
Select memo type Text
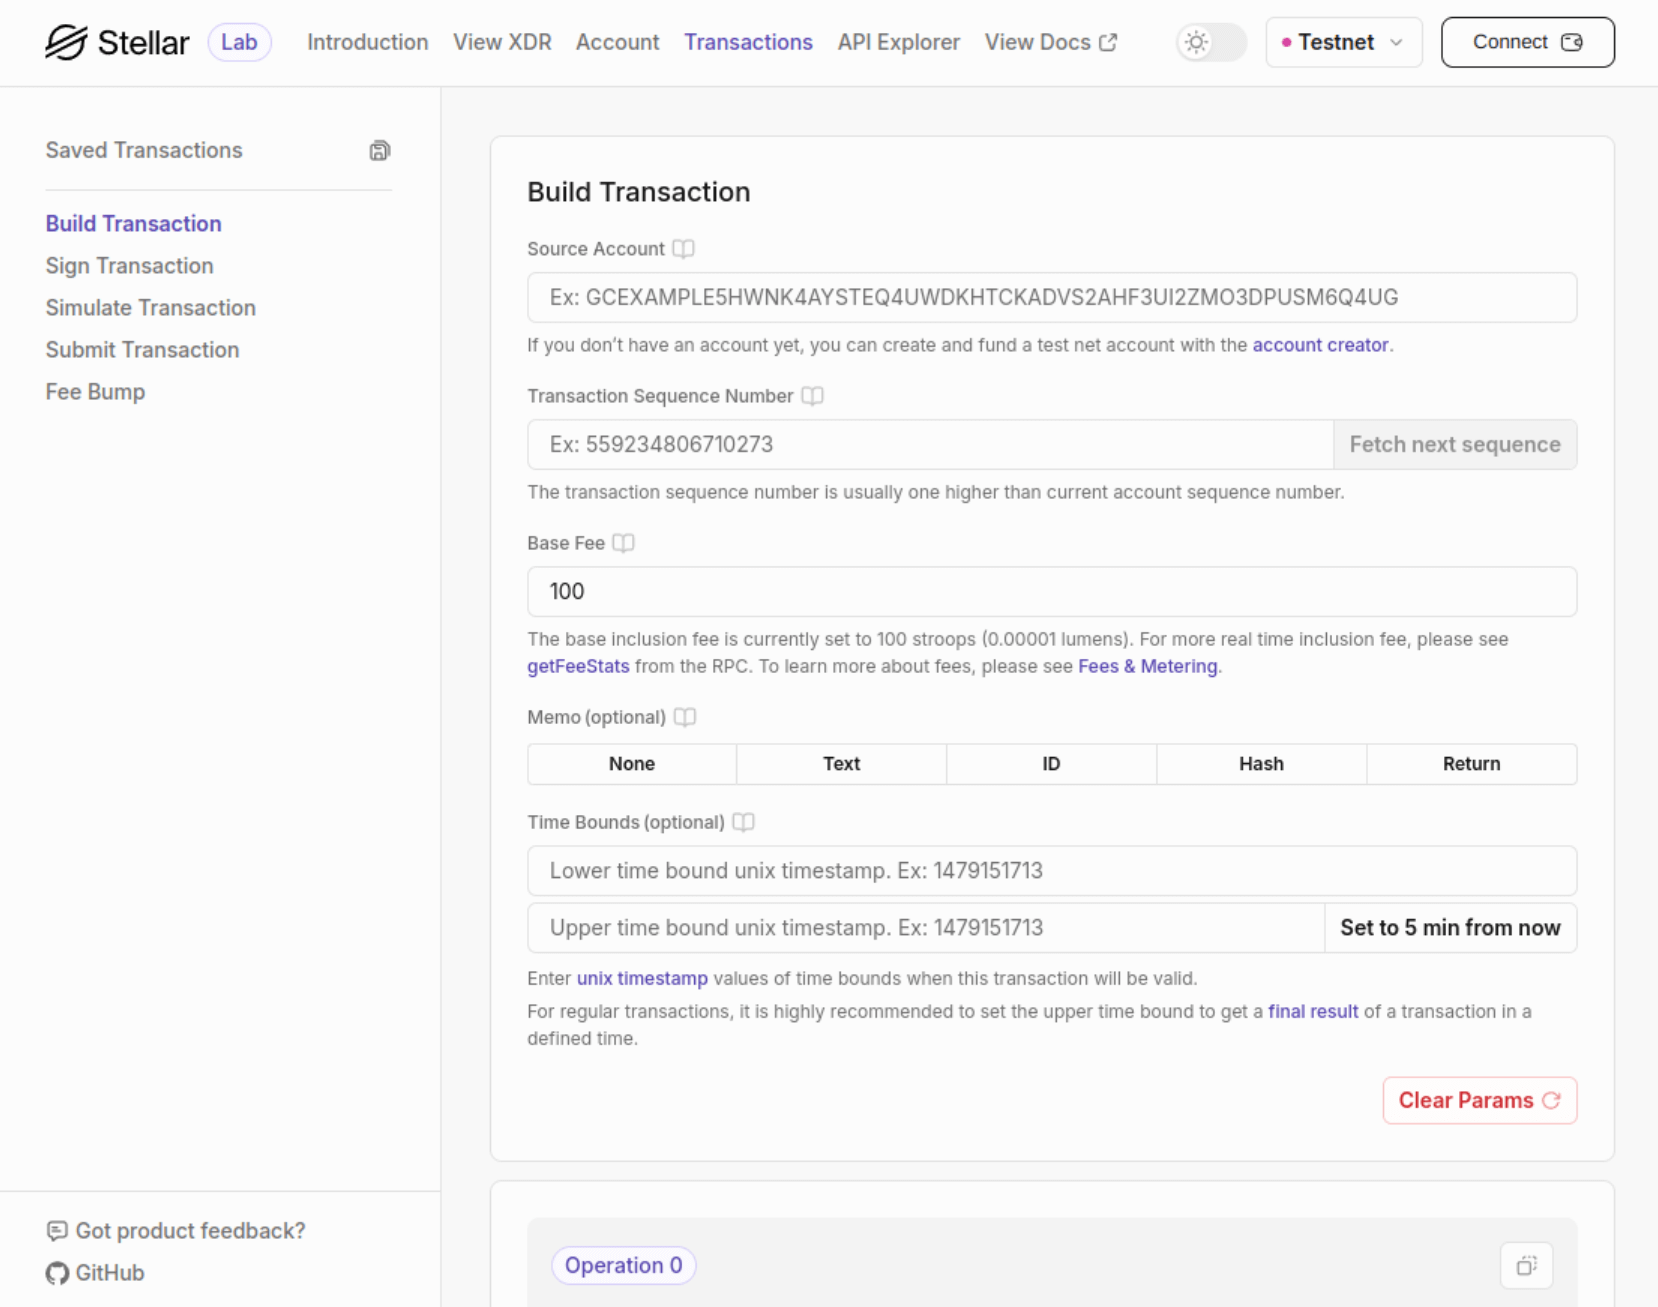point(842,764)
